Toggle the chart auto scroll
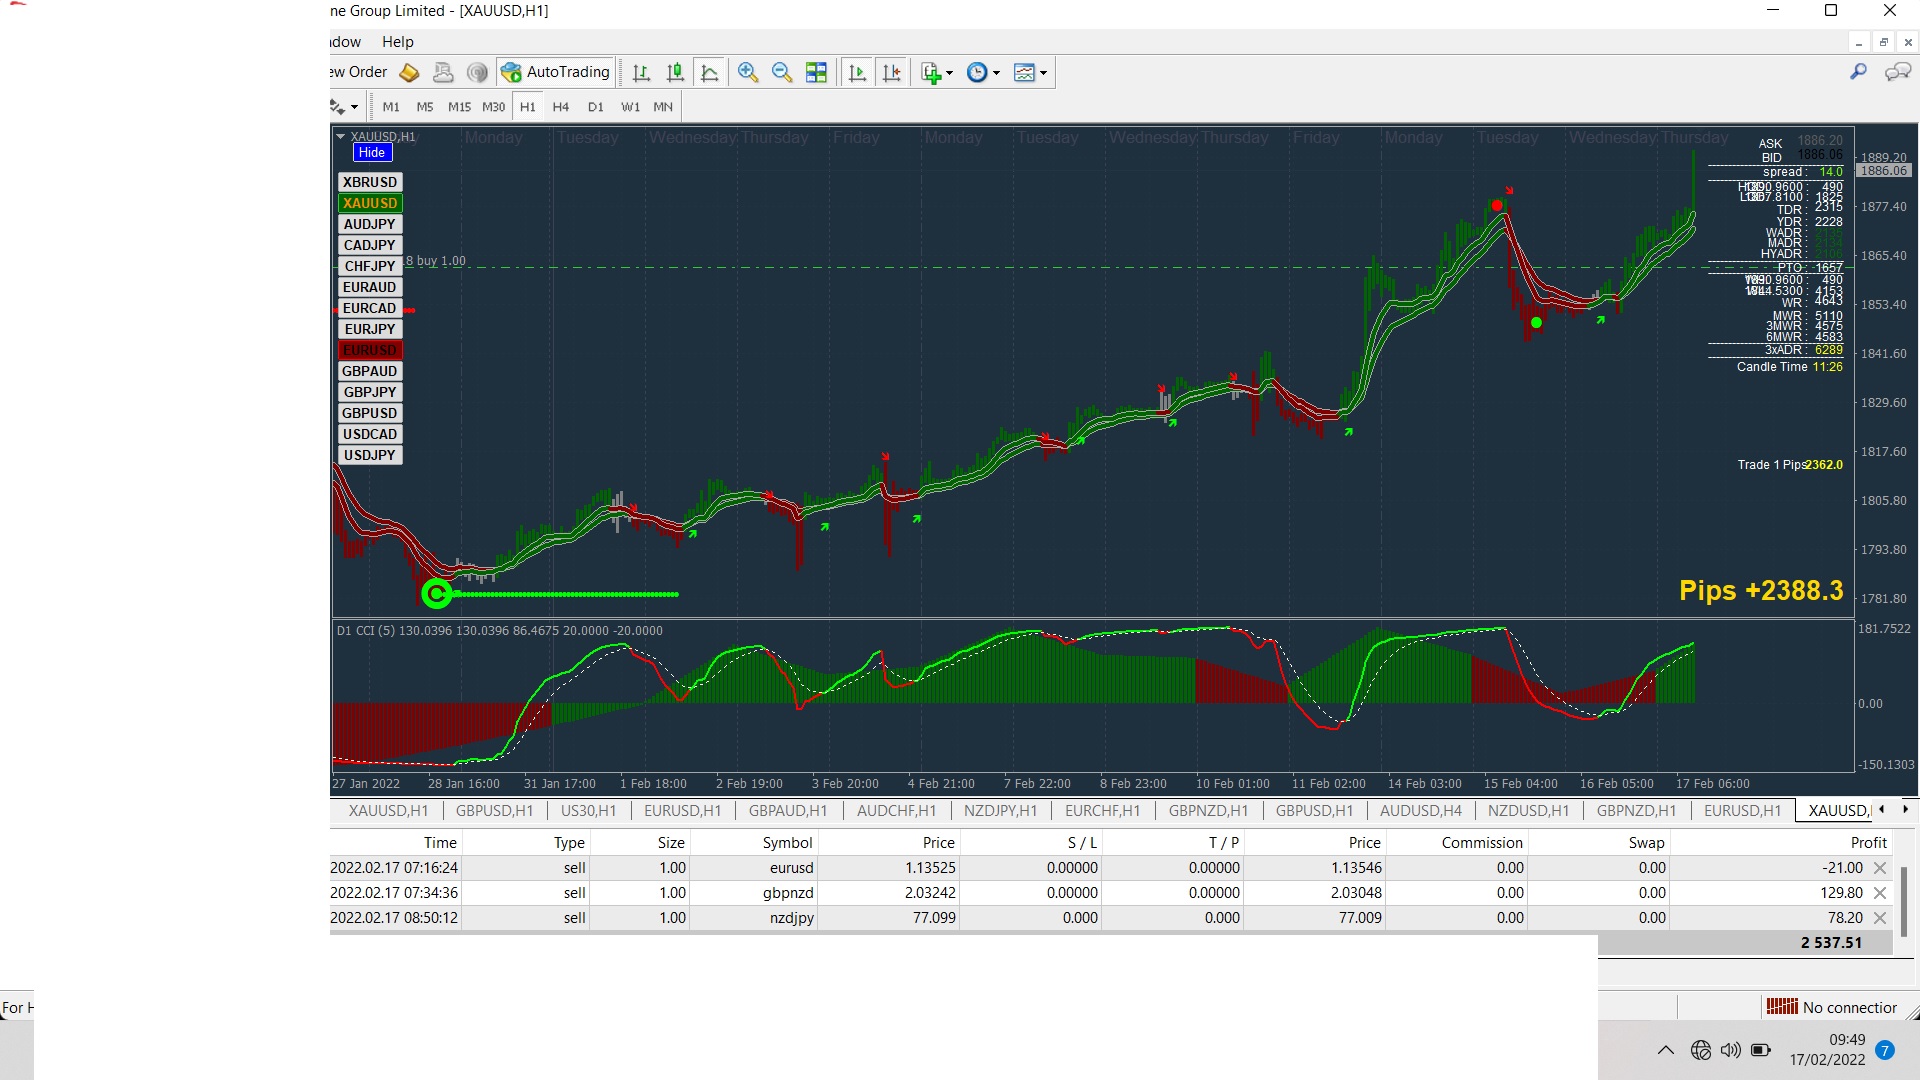 857,72
